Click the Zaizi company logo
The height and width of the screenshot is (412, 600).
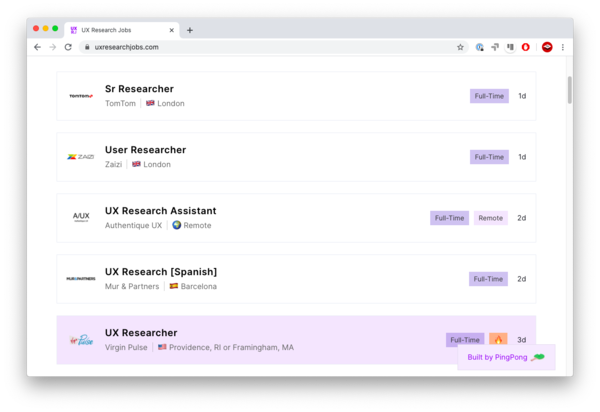pos(81,157)
